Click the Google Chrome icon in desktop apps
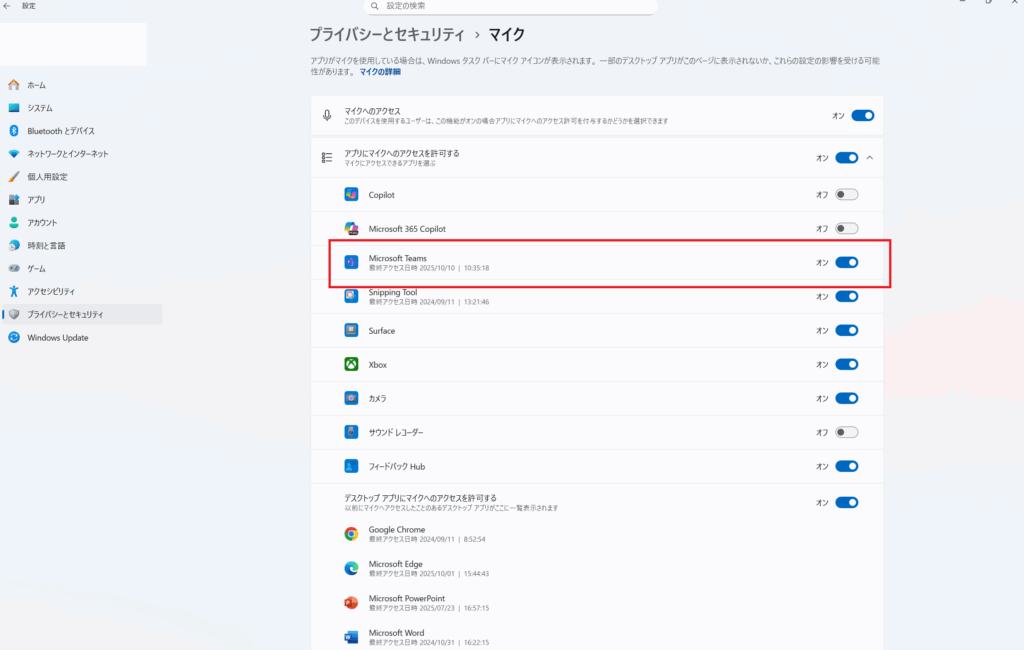The height and width of the screenshot is (650, 1024). [x=351, y=534]
